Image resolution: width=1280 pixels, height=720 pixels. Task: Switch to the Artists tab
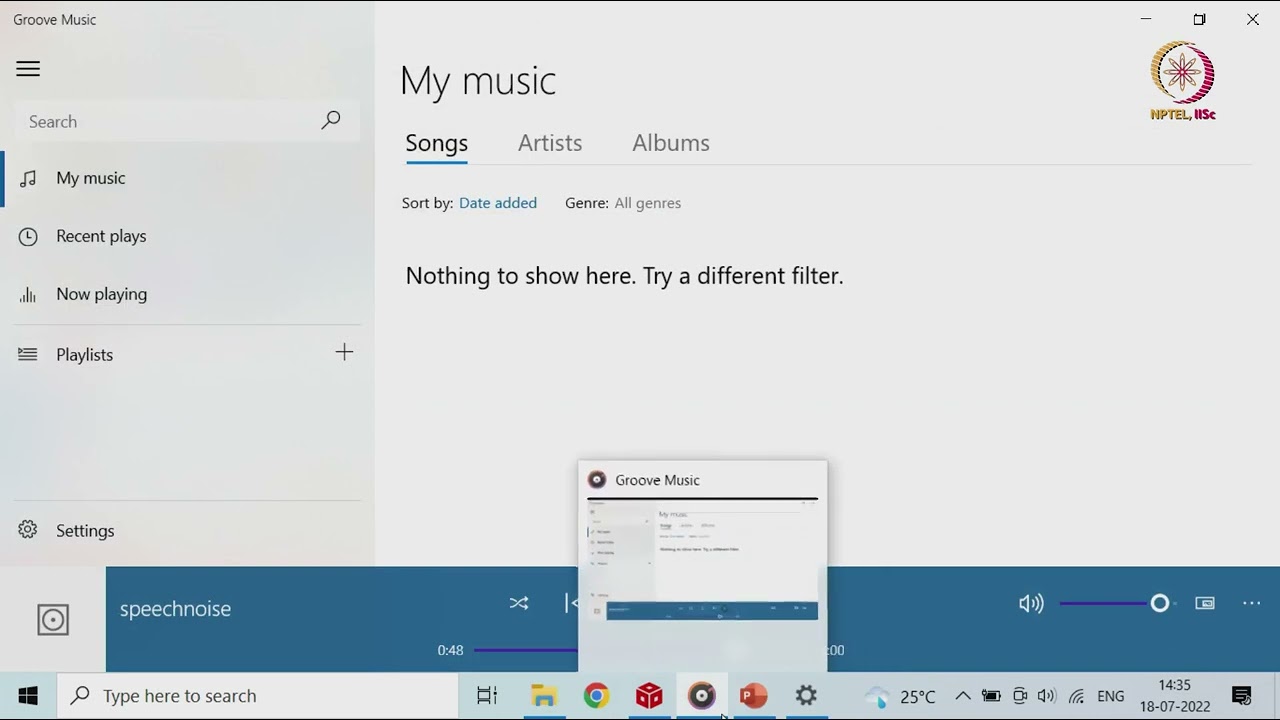[549, 143]
